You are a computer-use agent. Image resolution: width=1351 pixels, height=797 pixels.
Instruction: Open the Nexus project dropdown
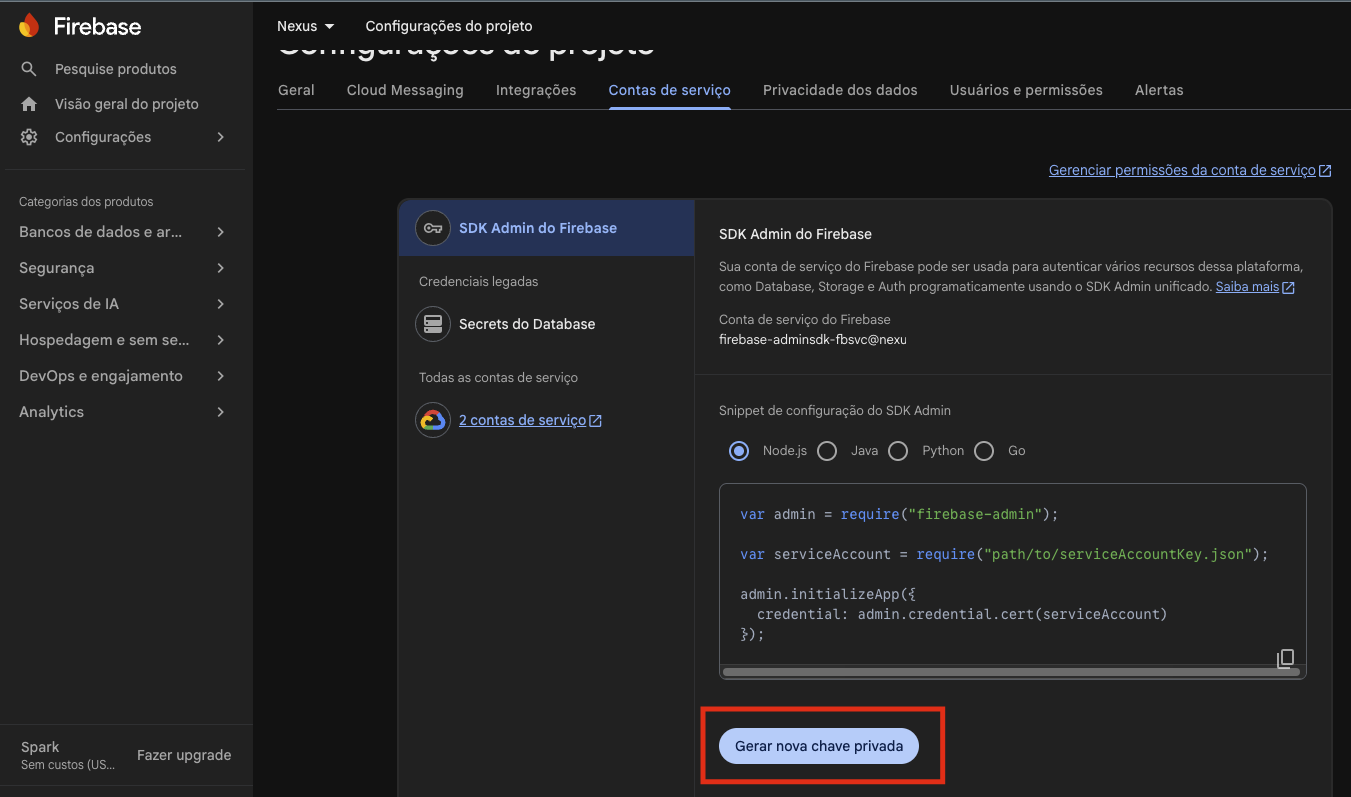click(x=306, y=26)
